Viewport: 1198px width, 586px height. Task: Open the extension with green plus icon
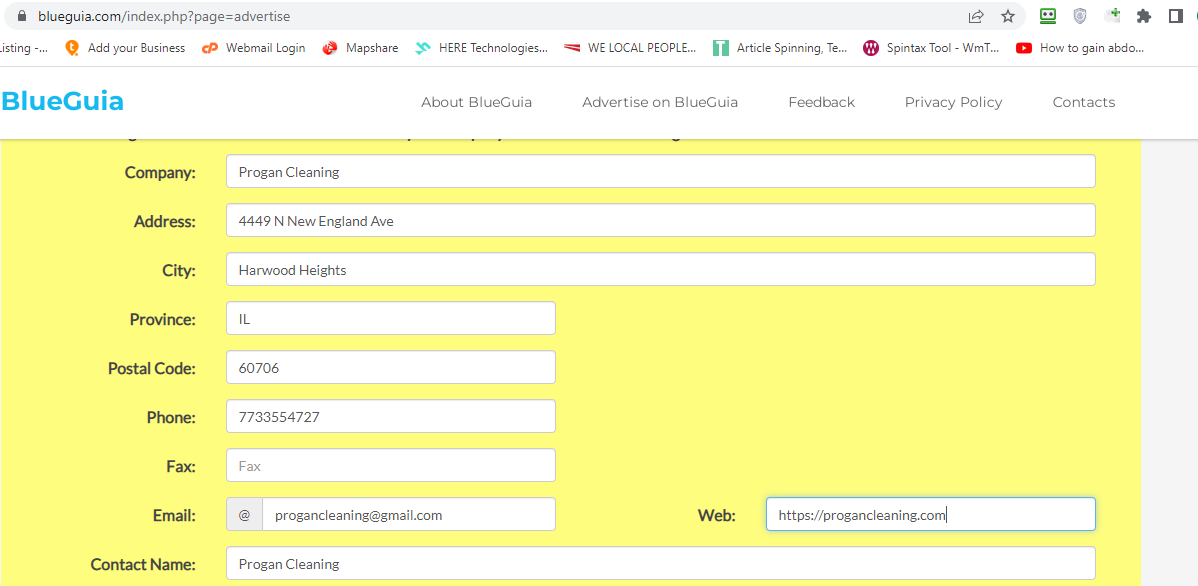pyautogui.click(x=1112, y=15)
